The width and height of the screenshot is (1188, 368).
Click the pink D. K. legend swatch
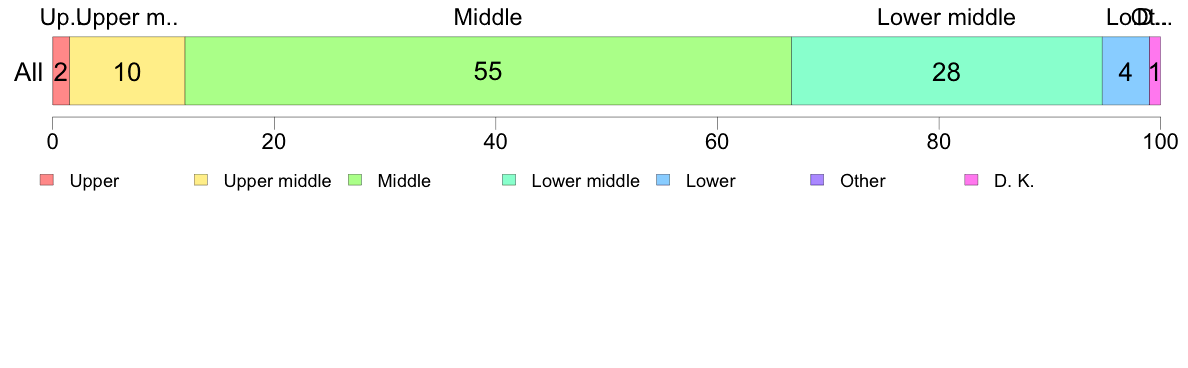coord(971,180)
